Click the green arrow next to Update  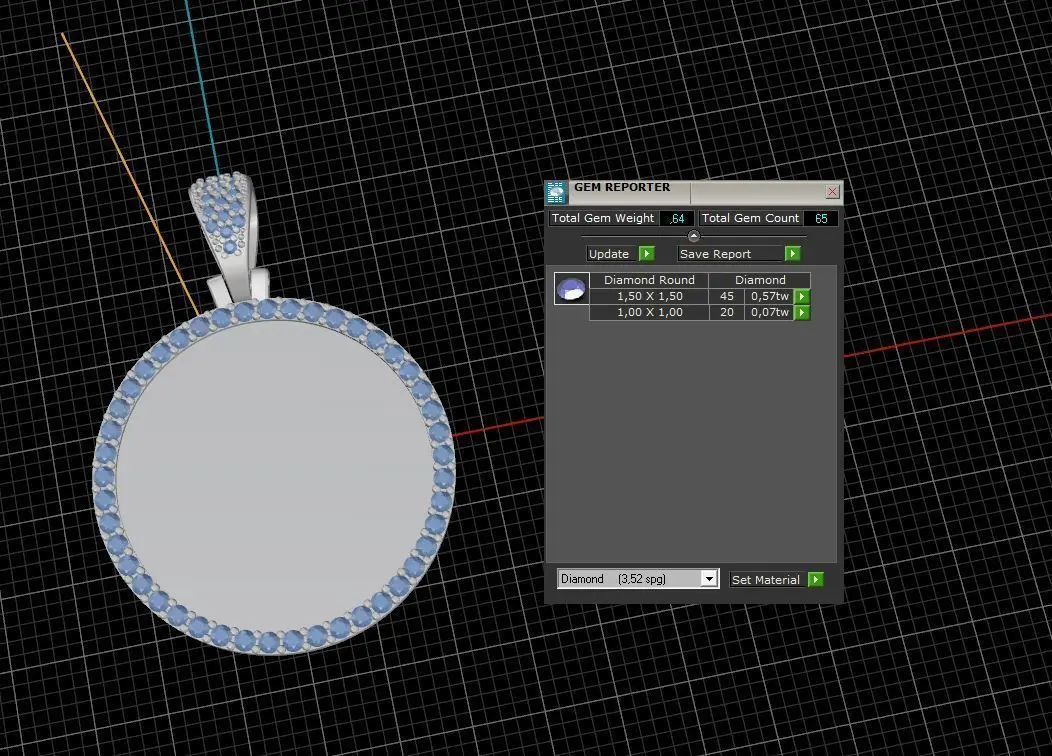[x=647, y=254]
